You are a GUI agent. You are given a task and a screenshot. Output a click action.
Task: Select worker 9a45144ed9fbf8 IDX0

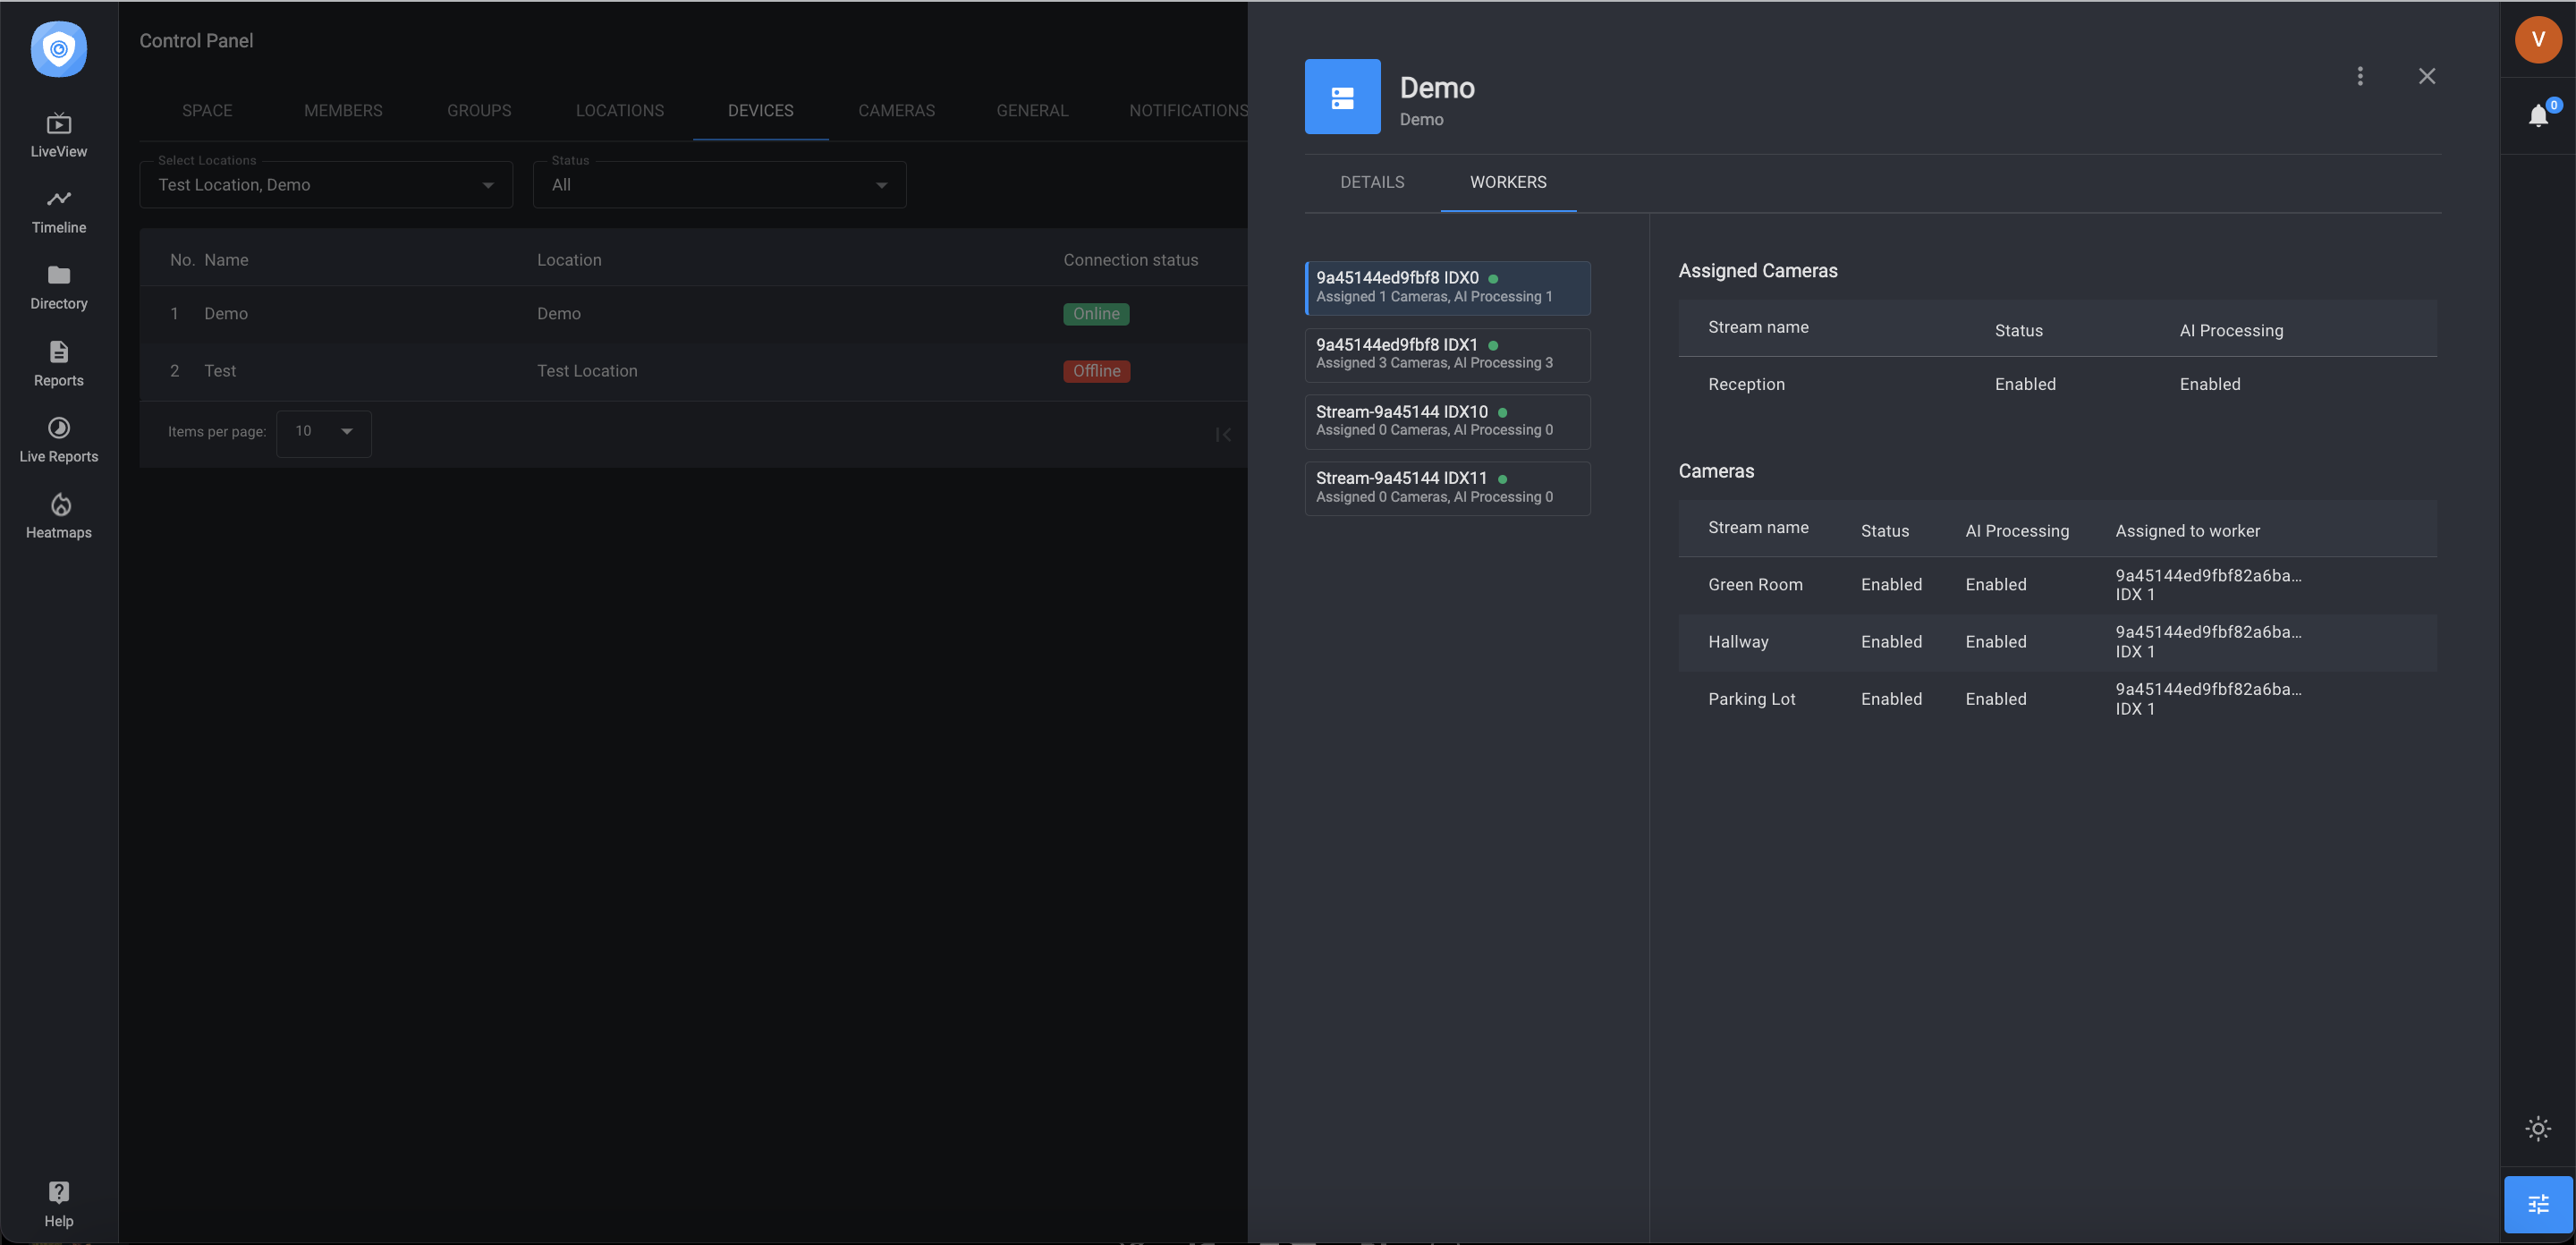1448,288
